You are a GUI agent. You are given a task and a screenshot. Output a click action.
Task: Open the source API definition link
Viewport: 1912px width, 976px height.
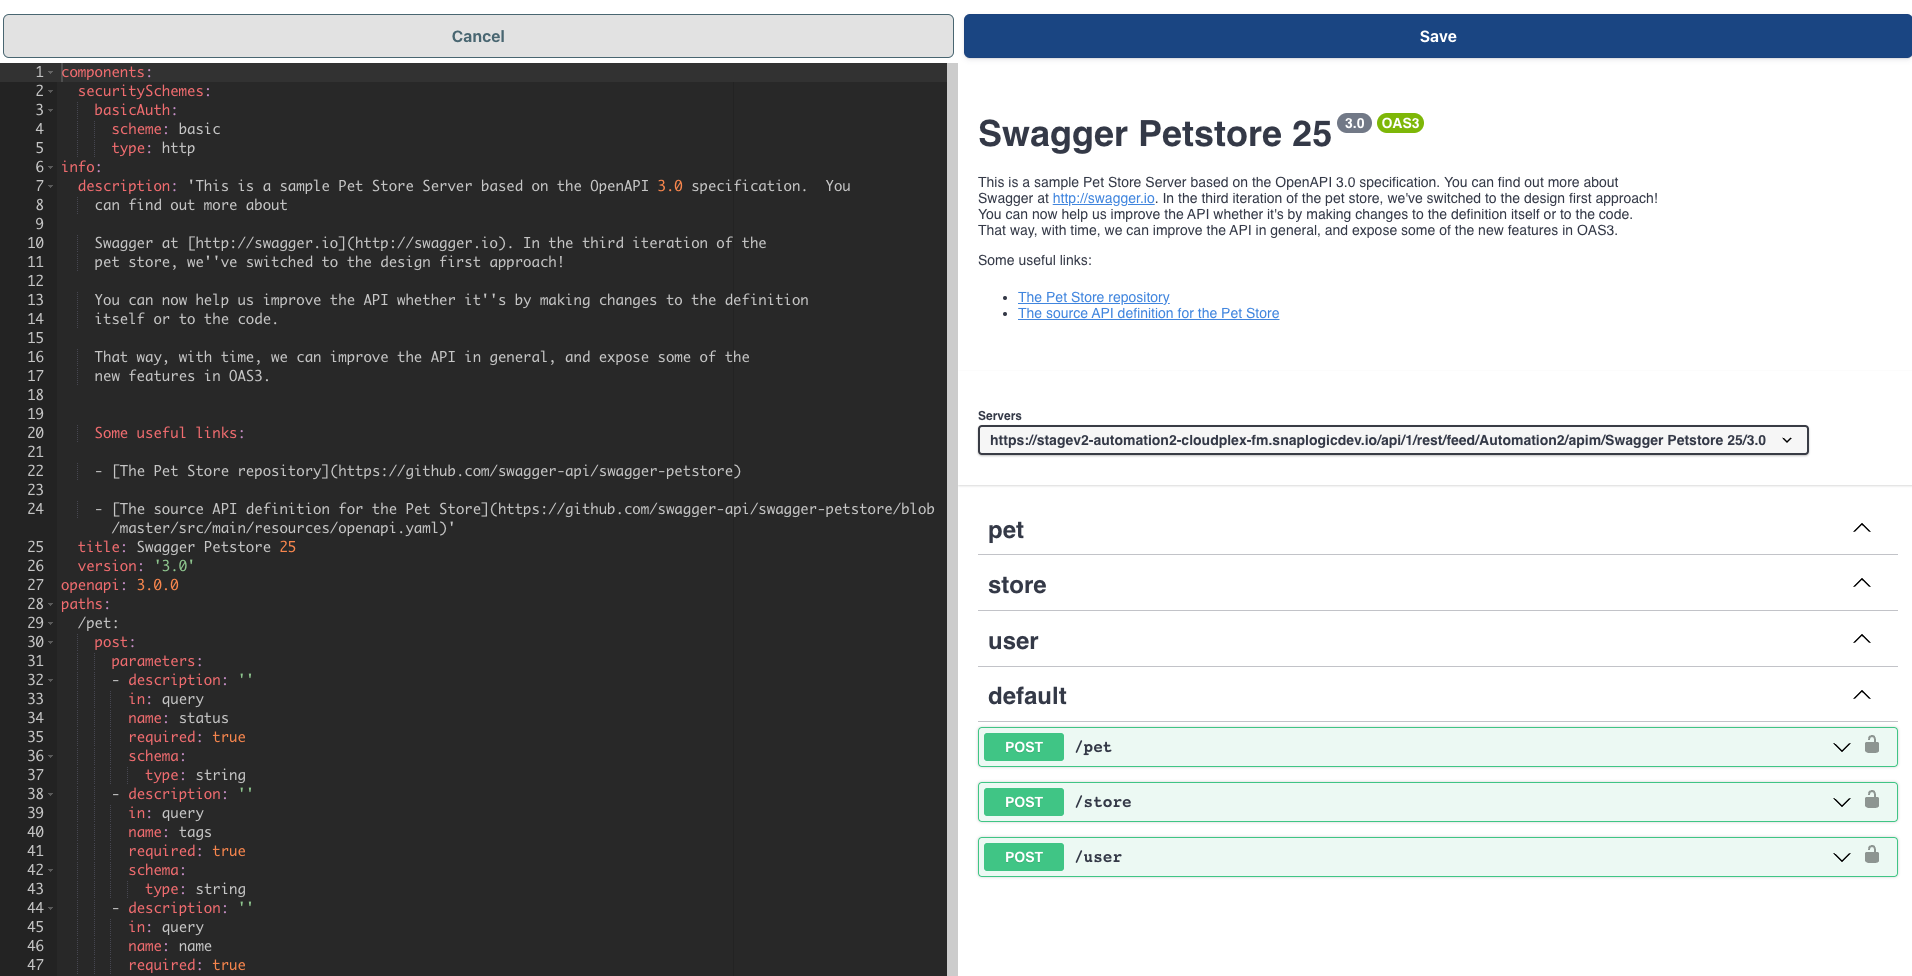click(1148, 313)
